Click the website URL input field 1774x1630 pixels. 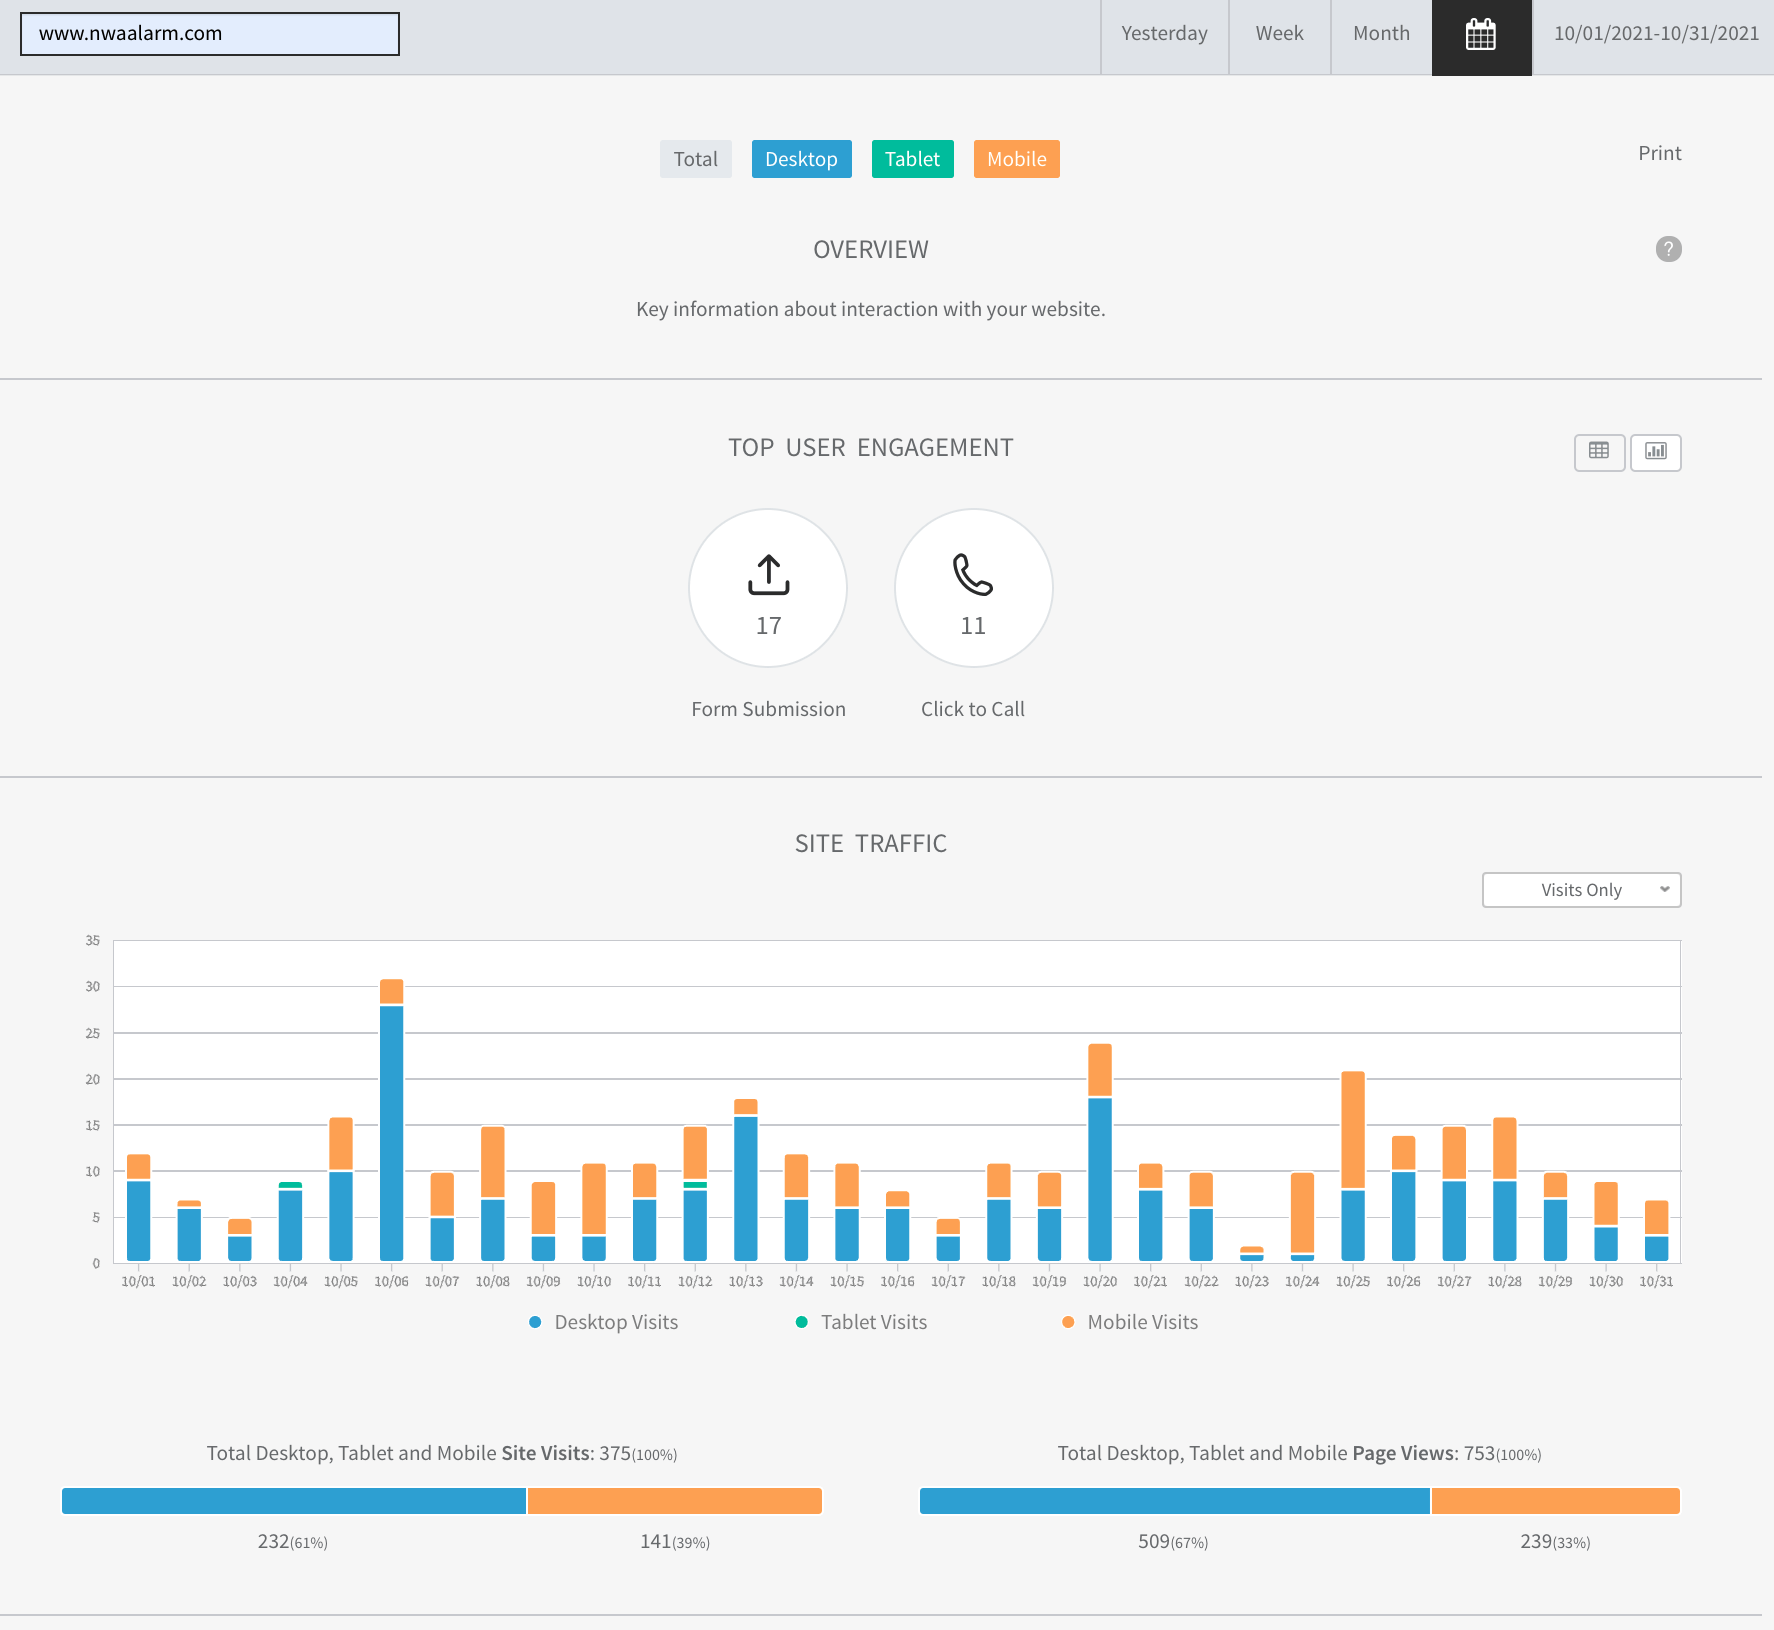pyautogui.click(x=210, y=34)
